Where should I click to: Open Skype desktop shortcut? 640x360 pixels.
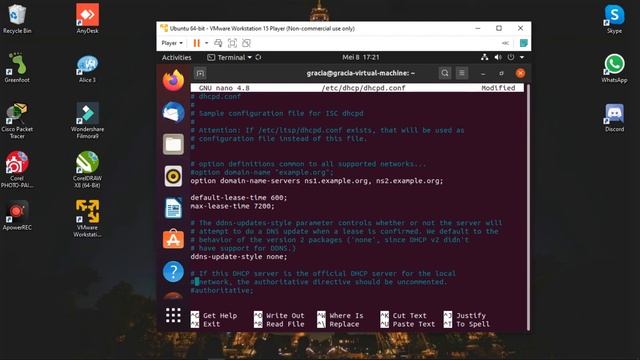(614, 18)
